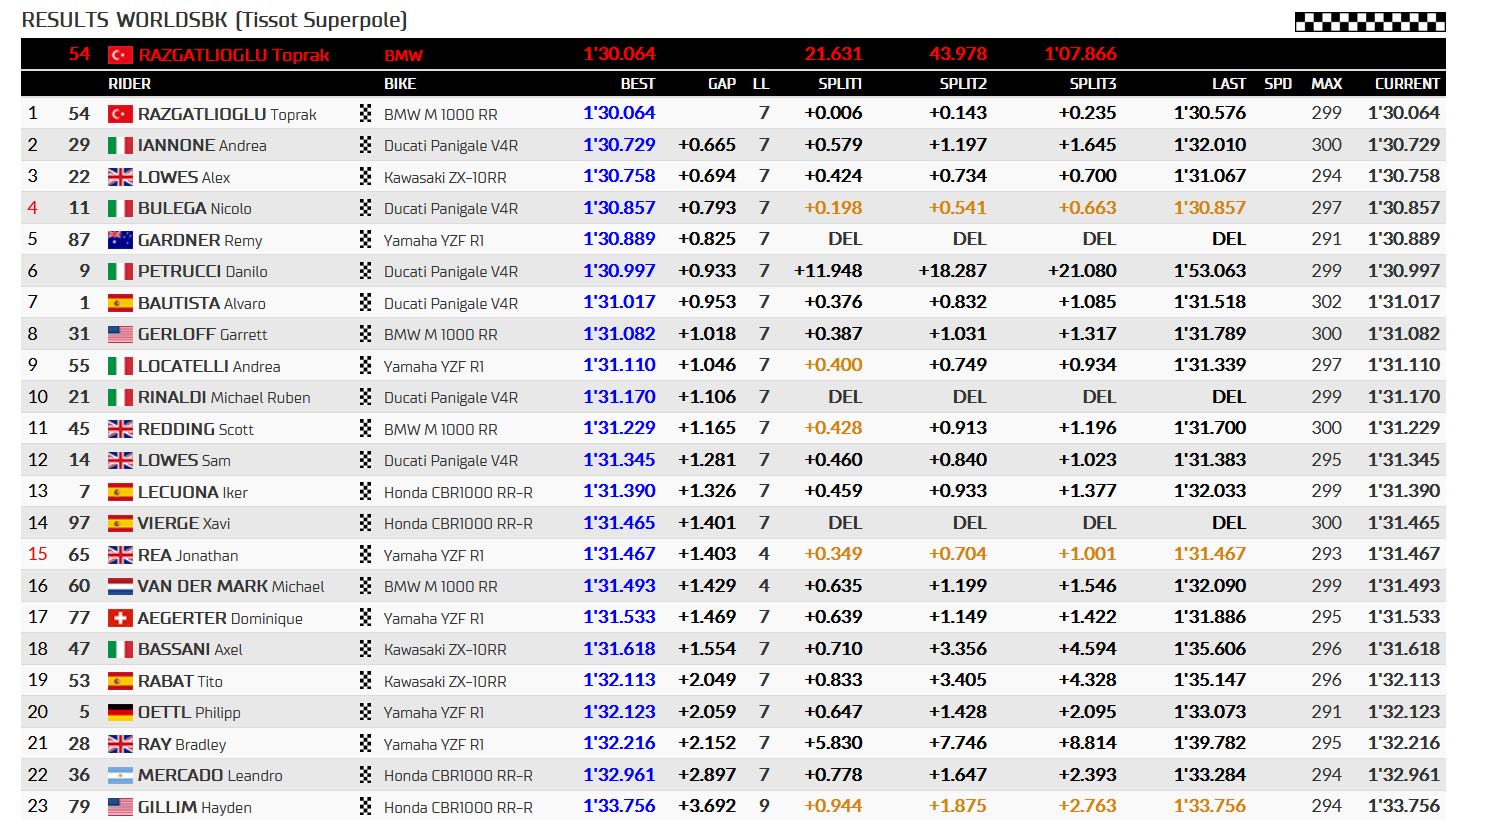Click the BIKE column header
Screen dimensions: 1486x820
pos(400,84)
